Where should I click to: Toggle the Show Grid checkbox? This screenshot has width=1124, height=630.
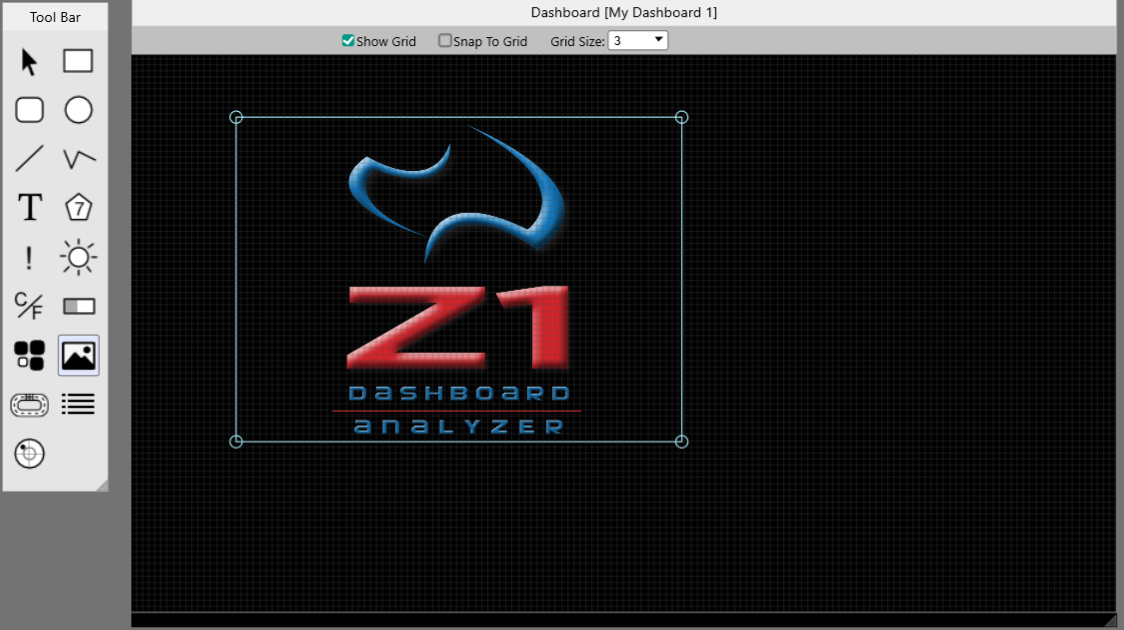click(x=348, y=41)
